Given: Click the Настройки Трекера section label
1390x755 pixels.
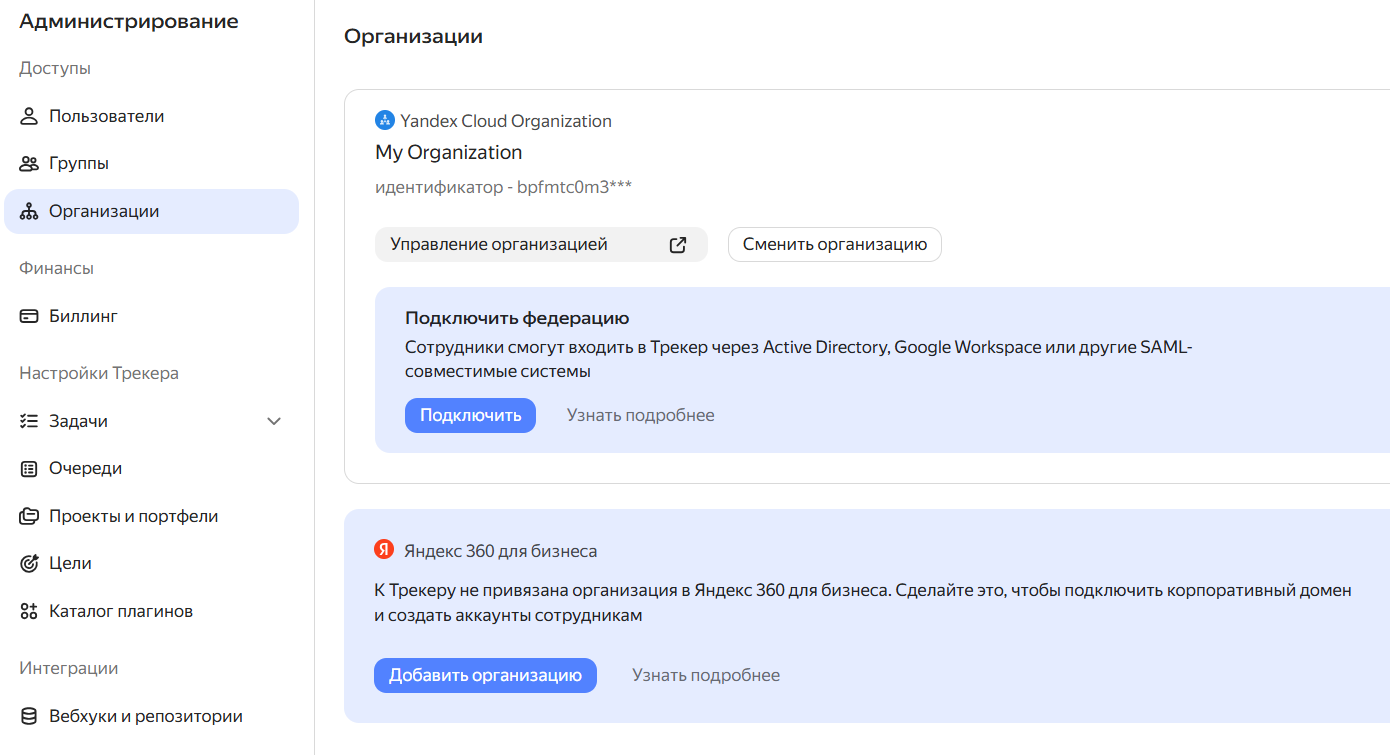Looking at the screenshot, I should pyautogui.click(x=99, y=373).
